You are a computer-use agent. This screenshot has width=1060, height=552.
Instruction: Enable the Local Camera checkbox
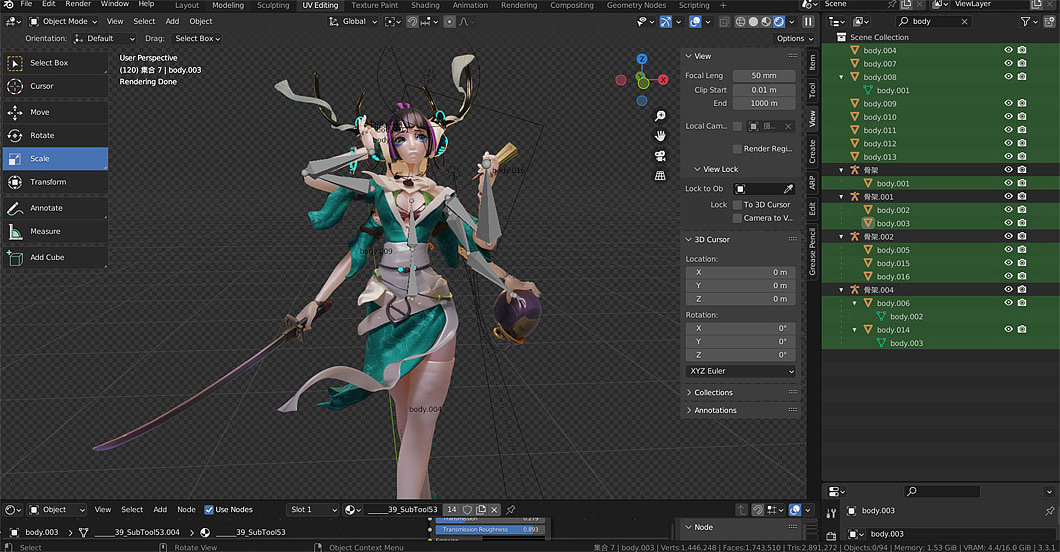[738, 126]
